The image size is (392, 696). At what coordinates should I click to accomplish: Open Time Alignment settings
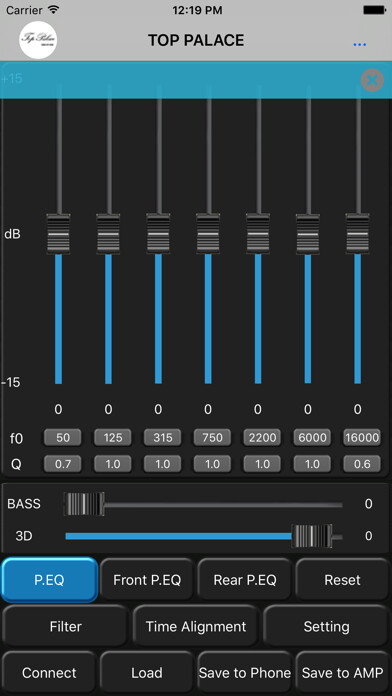(x=196, y=626)
